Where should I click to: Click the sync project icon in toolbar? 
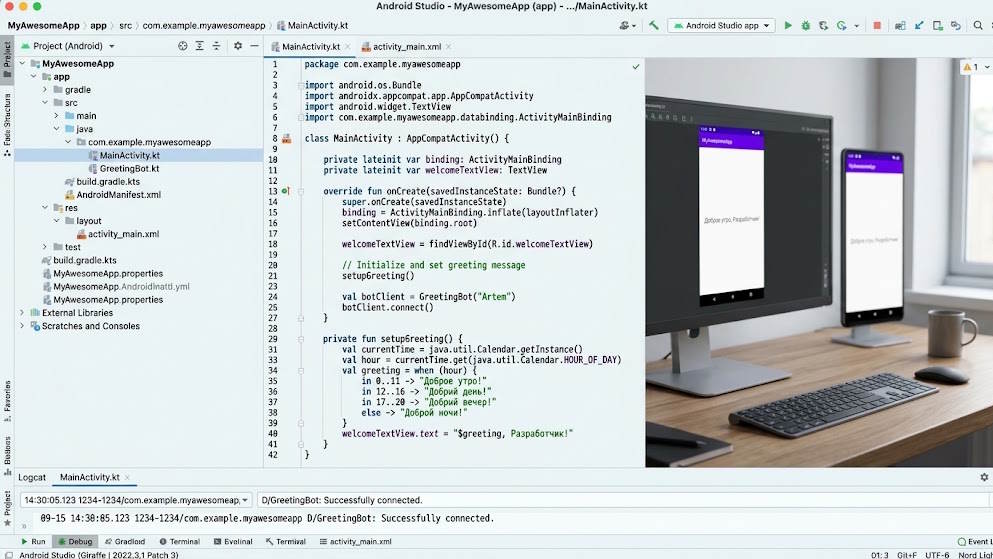tap(956, 25)
